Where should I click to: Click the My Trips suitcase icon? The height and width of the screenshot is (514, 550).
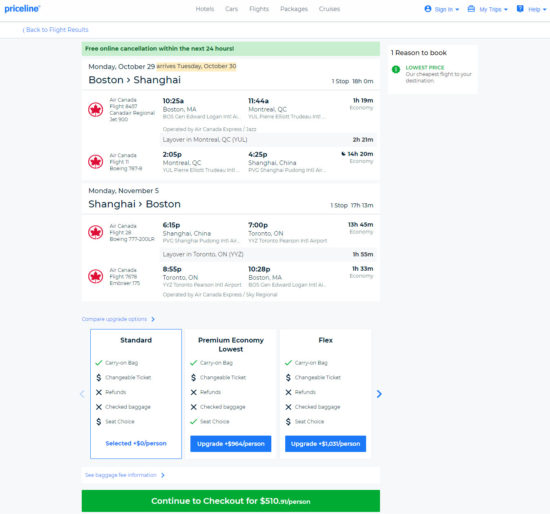point(471,9)
